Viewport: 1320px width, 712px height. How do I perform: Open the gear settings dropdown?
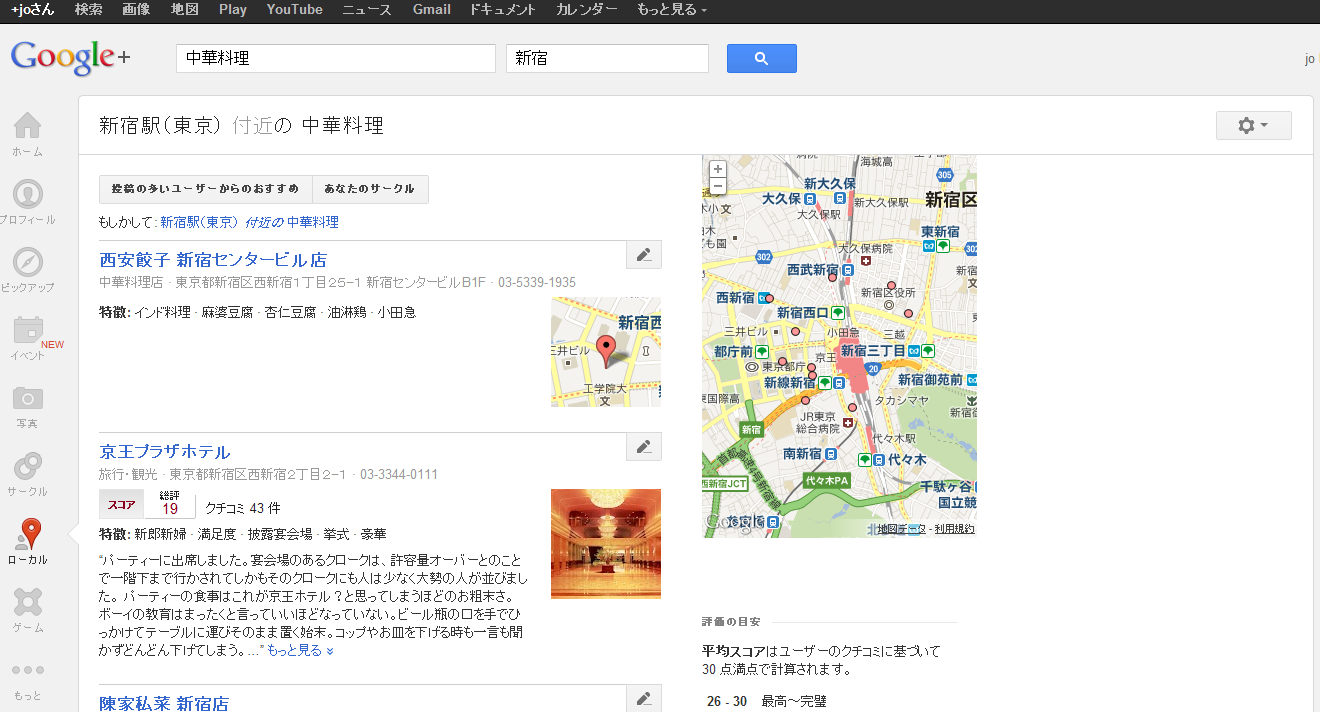[1253, 125]
